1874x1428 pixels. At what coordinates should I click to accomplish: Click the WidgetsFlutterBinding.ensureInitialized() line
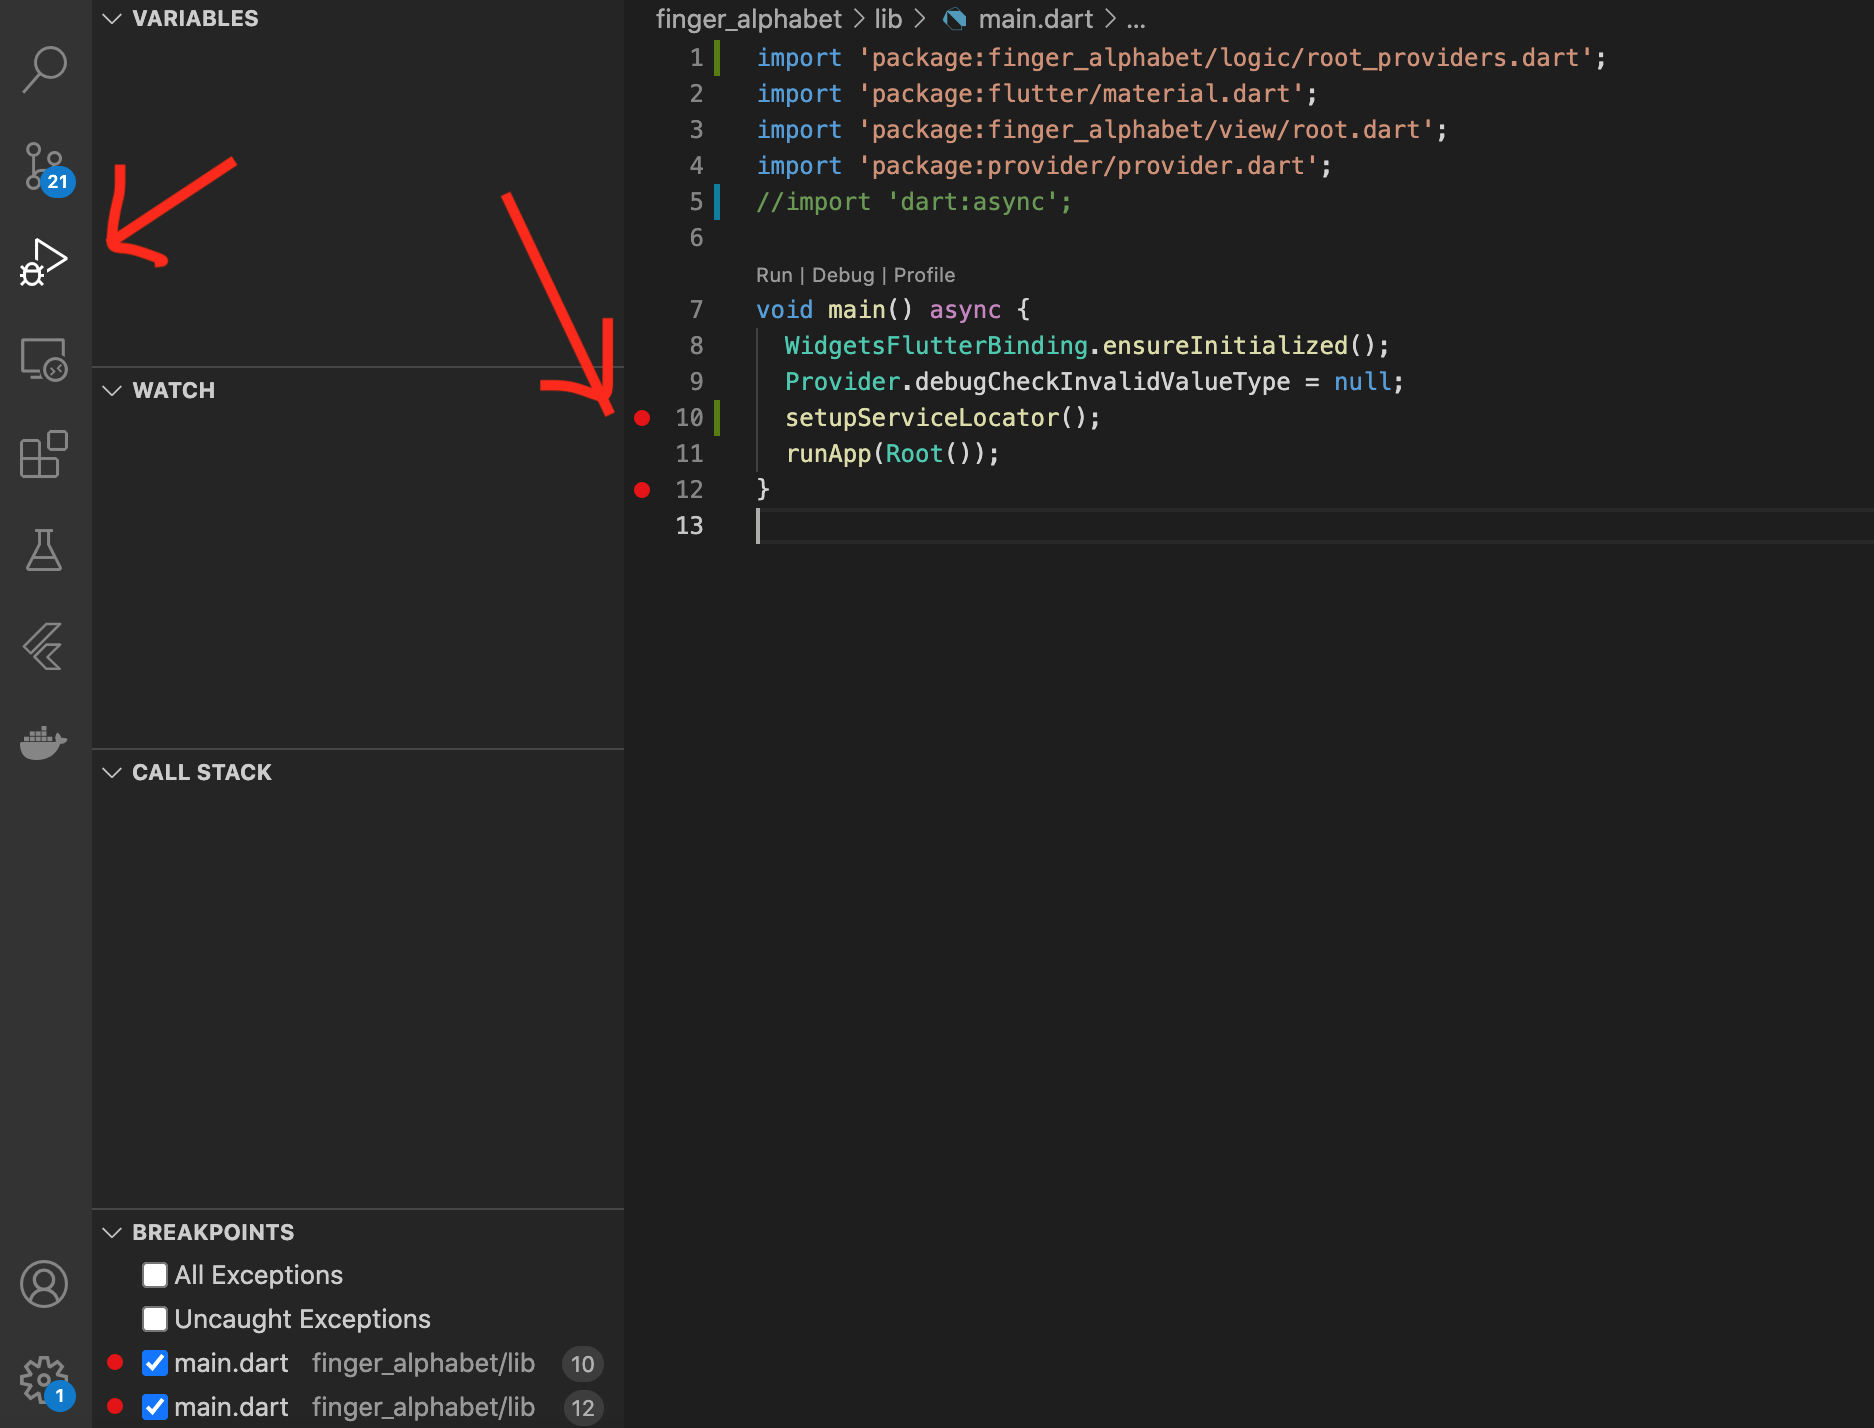pos(1087,346)
